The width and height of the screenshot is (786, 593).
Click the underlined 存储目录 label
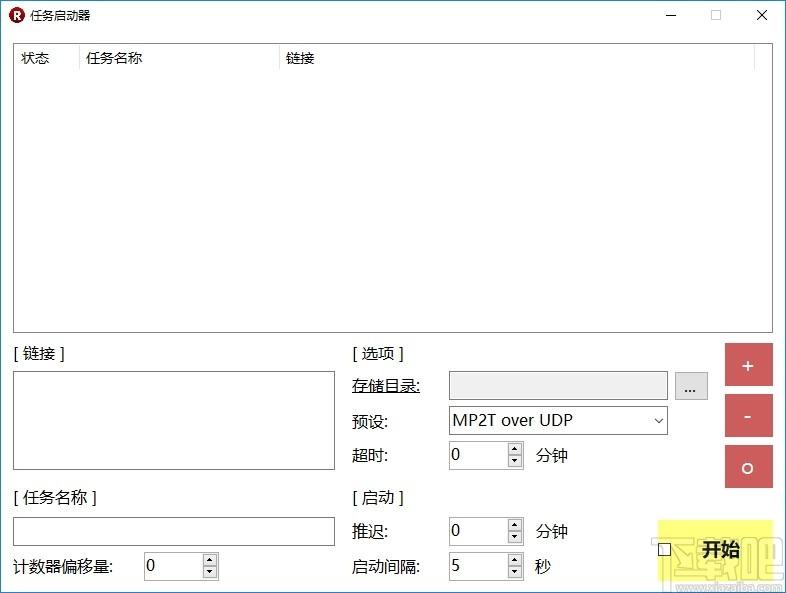385,385
